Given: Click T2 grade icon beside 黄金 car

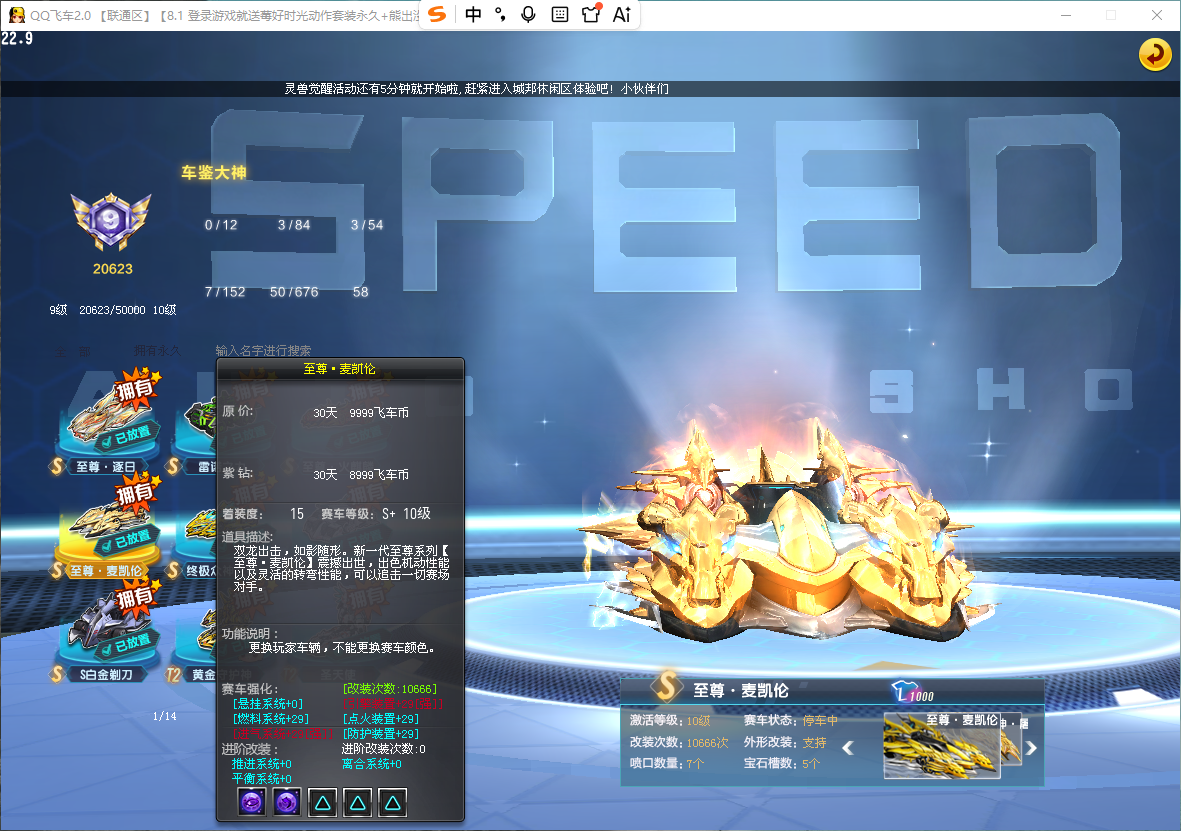Looking at the screenshot, I should [x=173, y=674].
